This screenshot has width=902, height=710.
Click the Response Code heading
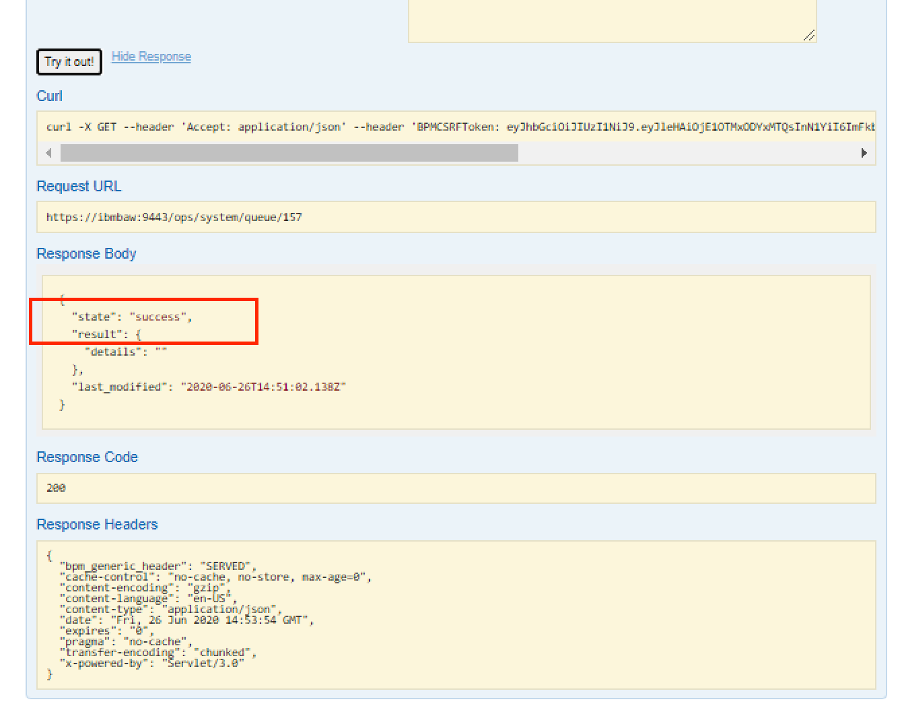(87, 457)
